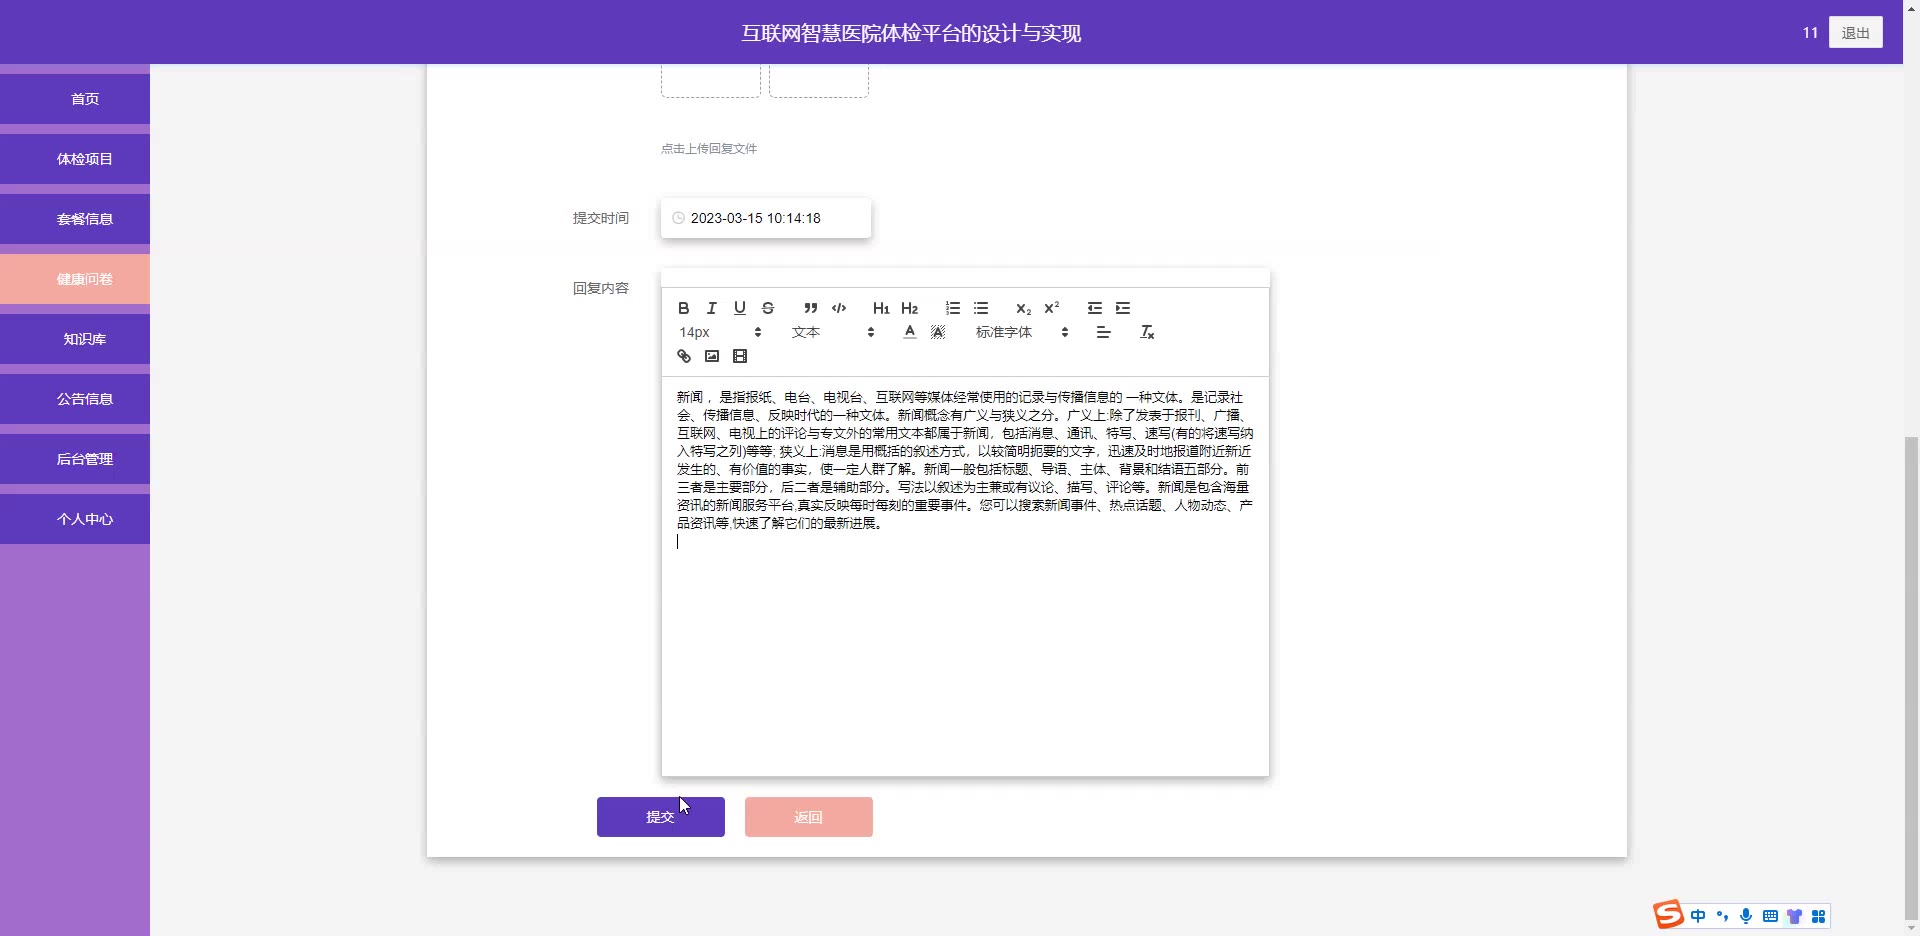Select 健康问卷 in the sidebar

pyautogui.click(x=75, y=279)
